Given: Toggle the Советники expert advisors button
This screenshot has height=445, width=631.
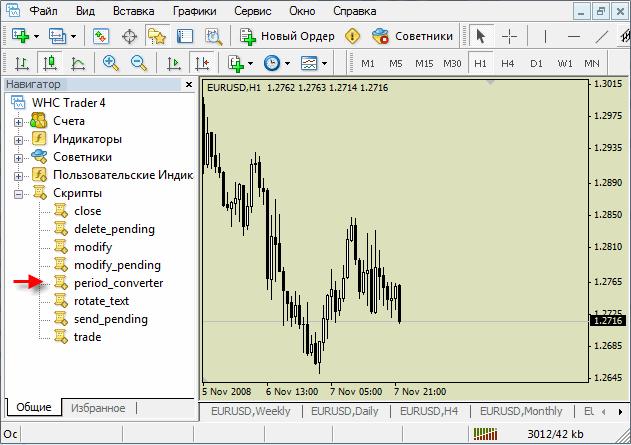Looking at the screenshot, I should click(412, 36).
